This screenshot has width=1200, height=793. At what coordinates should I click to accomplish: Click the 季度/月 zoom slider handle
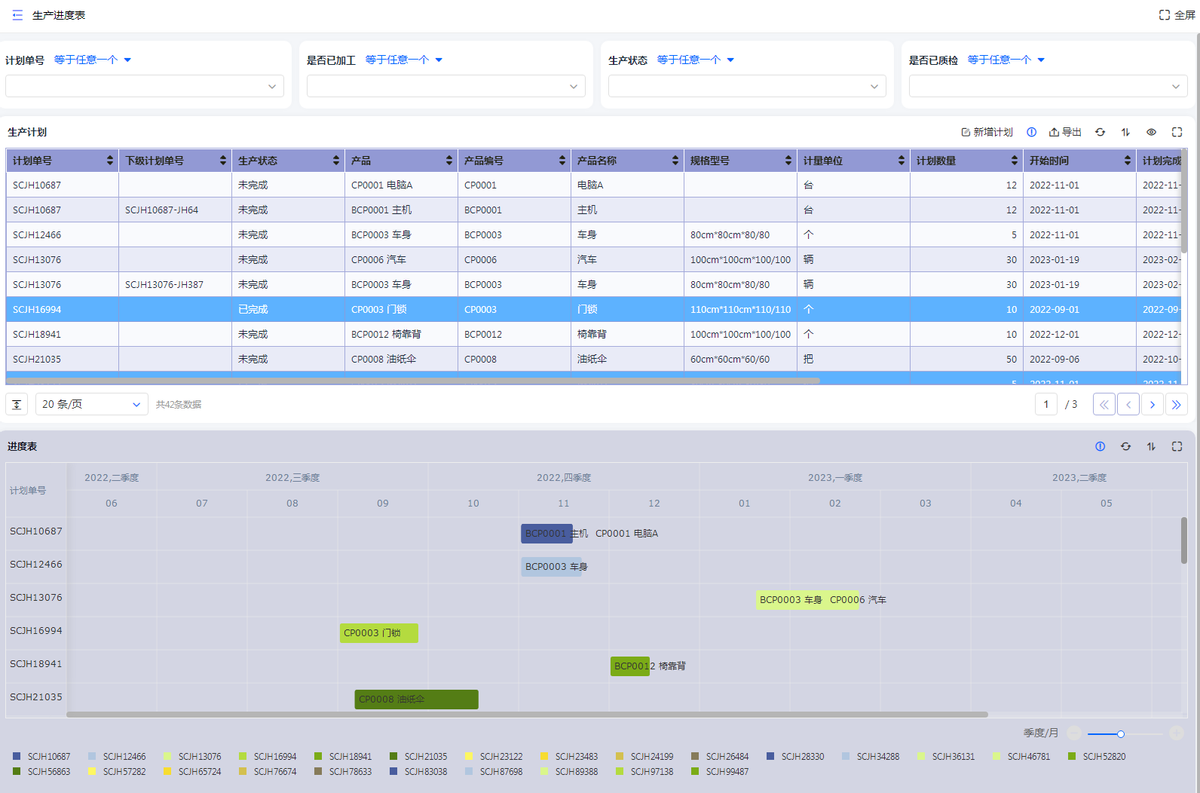1121,733
